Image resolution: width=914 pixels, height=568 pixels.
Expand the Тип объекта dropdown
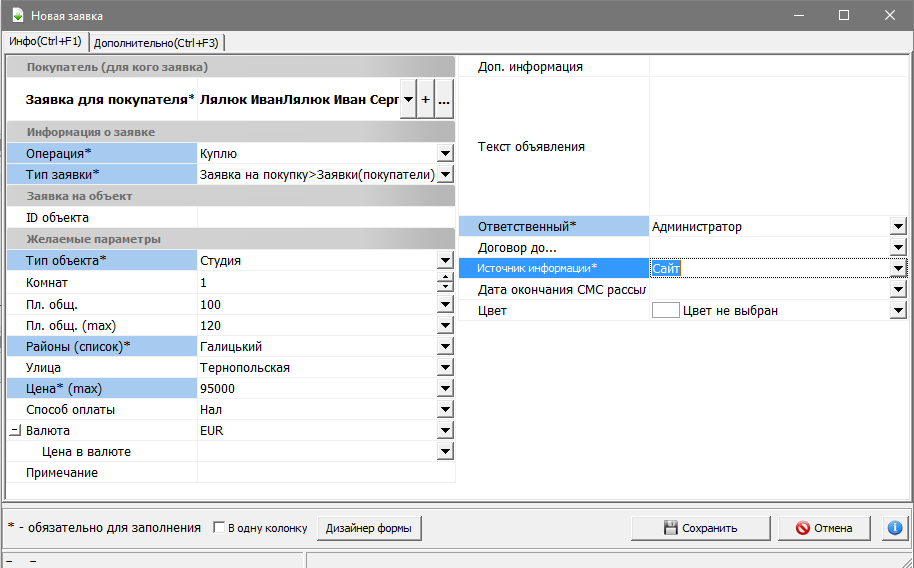[x=445, y=261]
